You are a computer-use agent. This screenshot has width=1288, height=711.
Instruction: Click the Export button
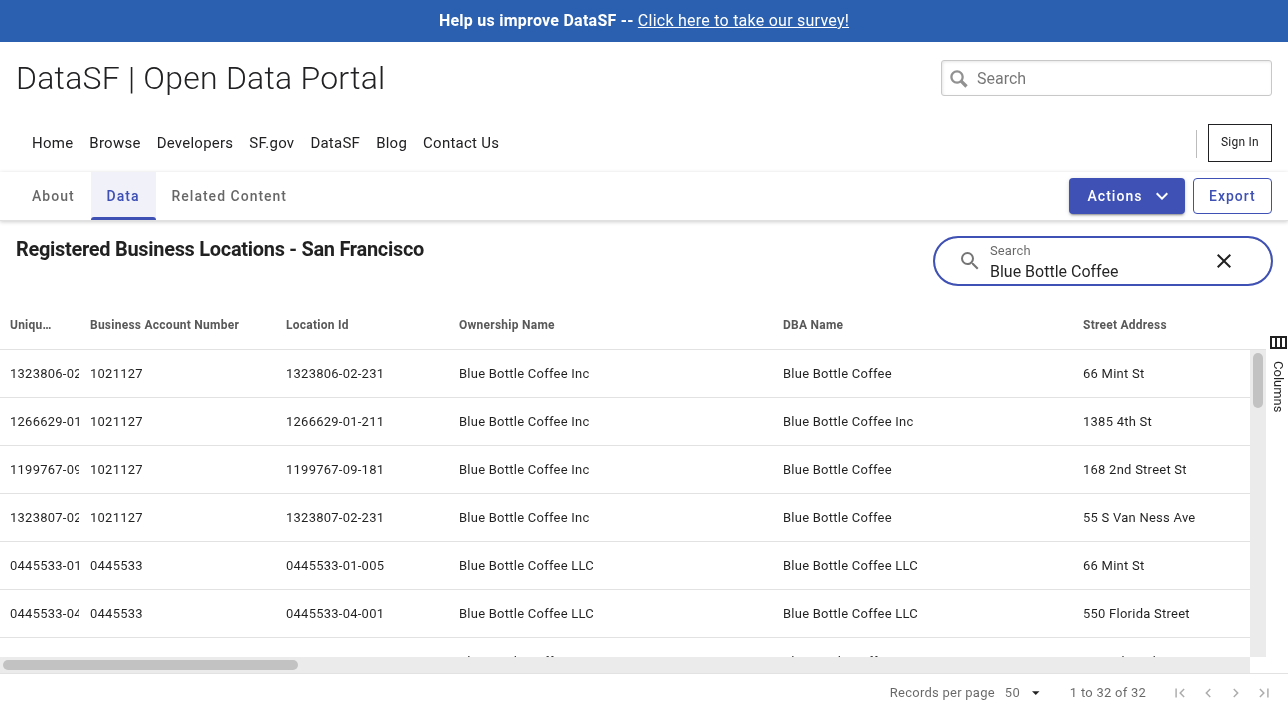[1232, 196]
